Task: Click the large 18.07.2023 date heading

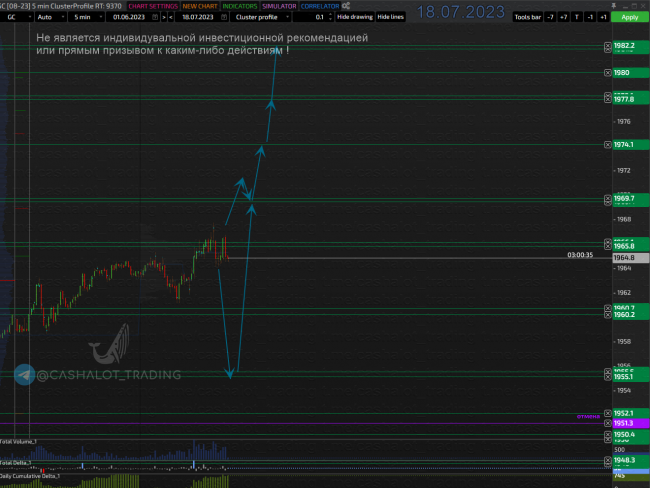Action: tap(461, 12)
